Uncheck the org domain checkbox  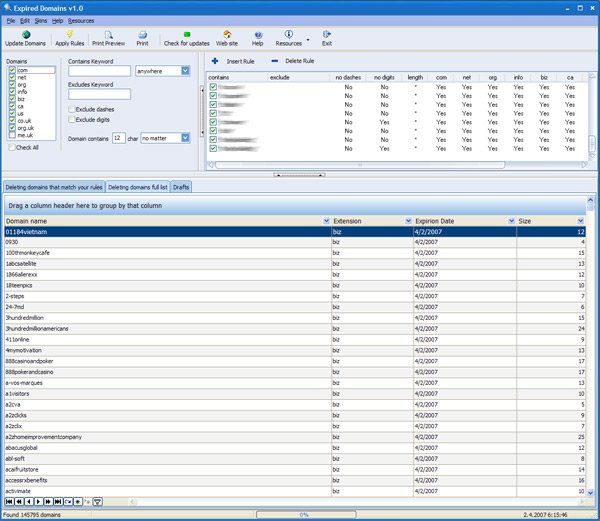click(12, 85)
